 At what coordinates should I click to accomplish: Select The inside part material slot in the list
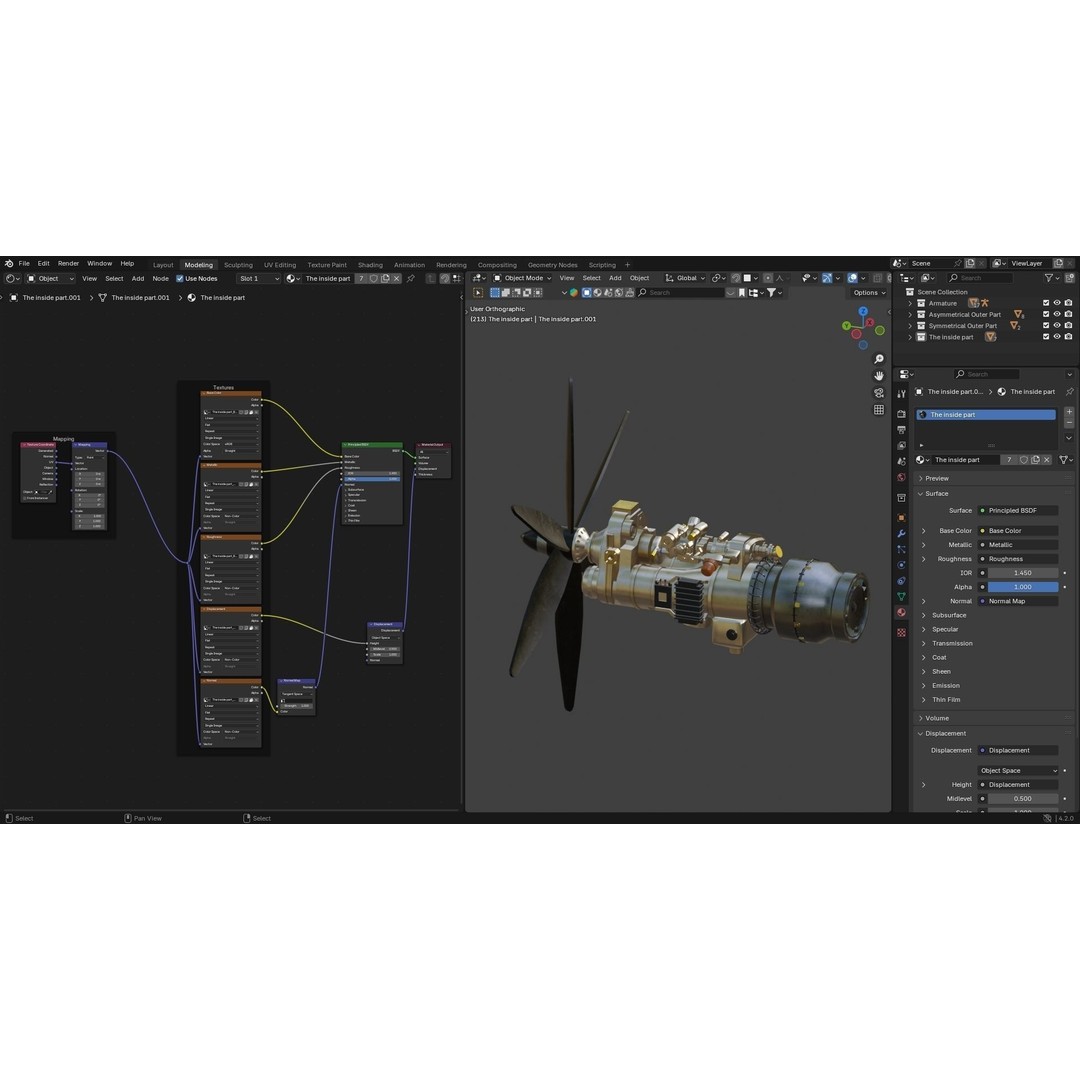986,415
